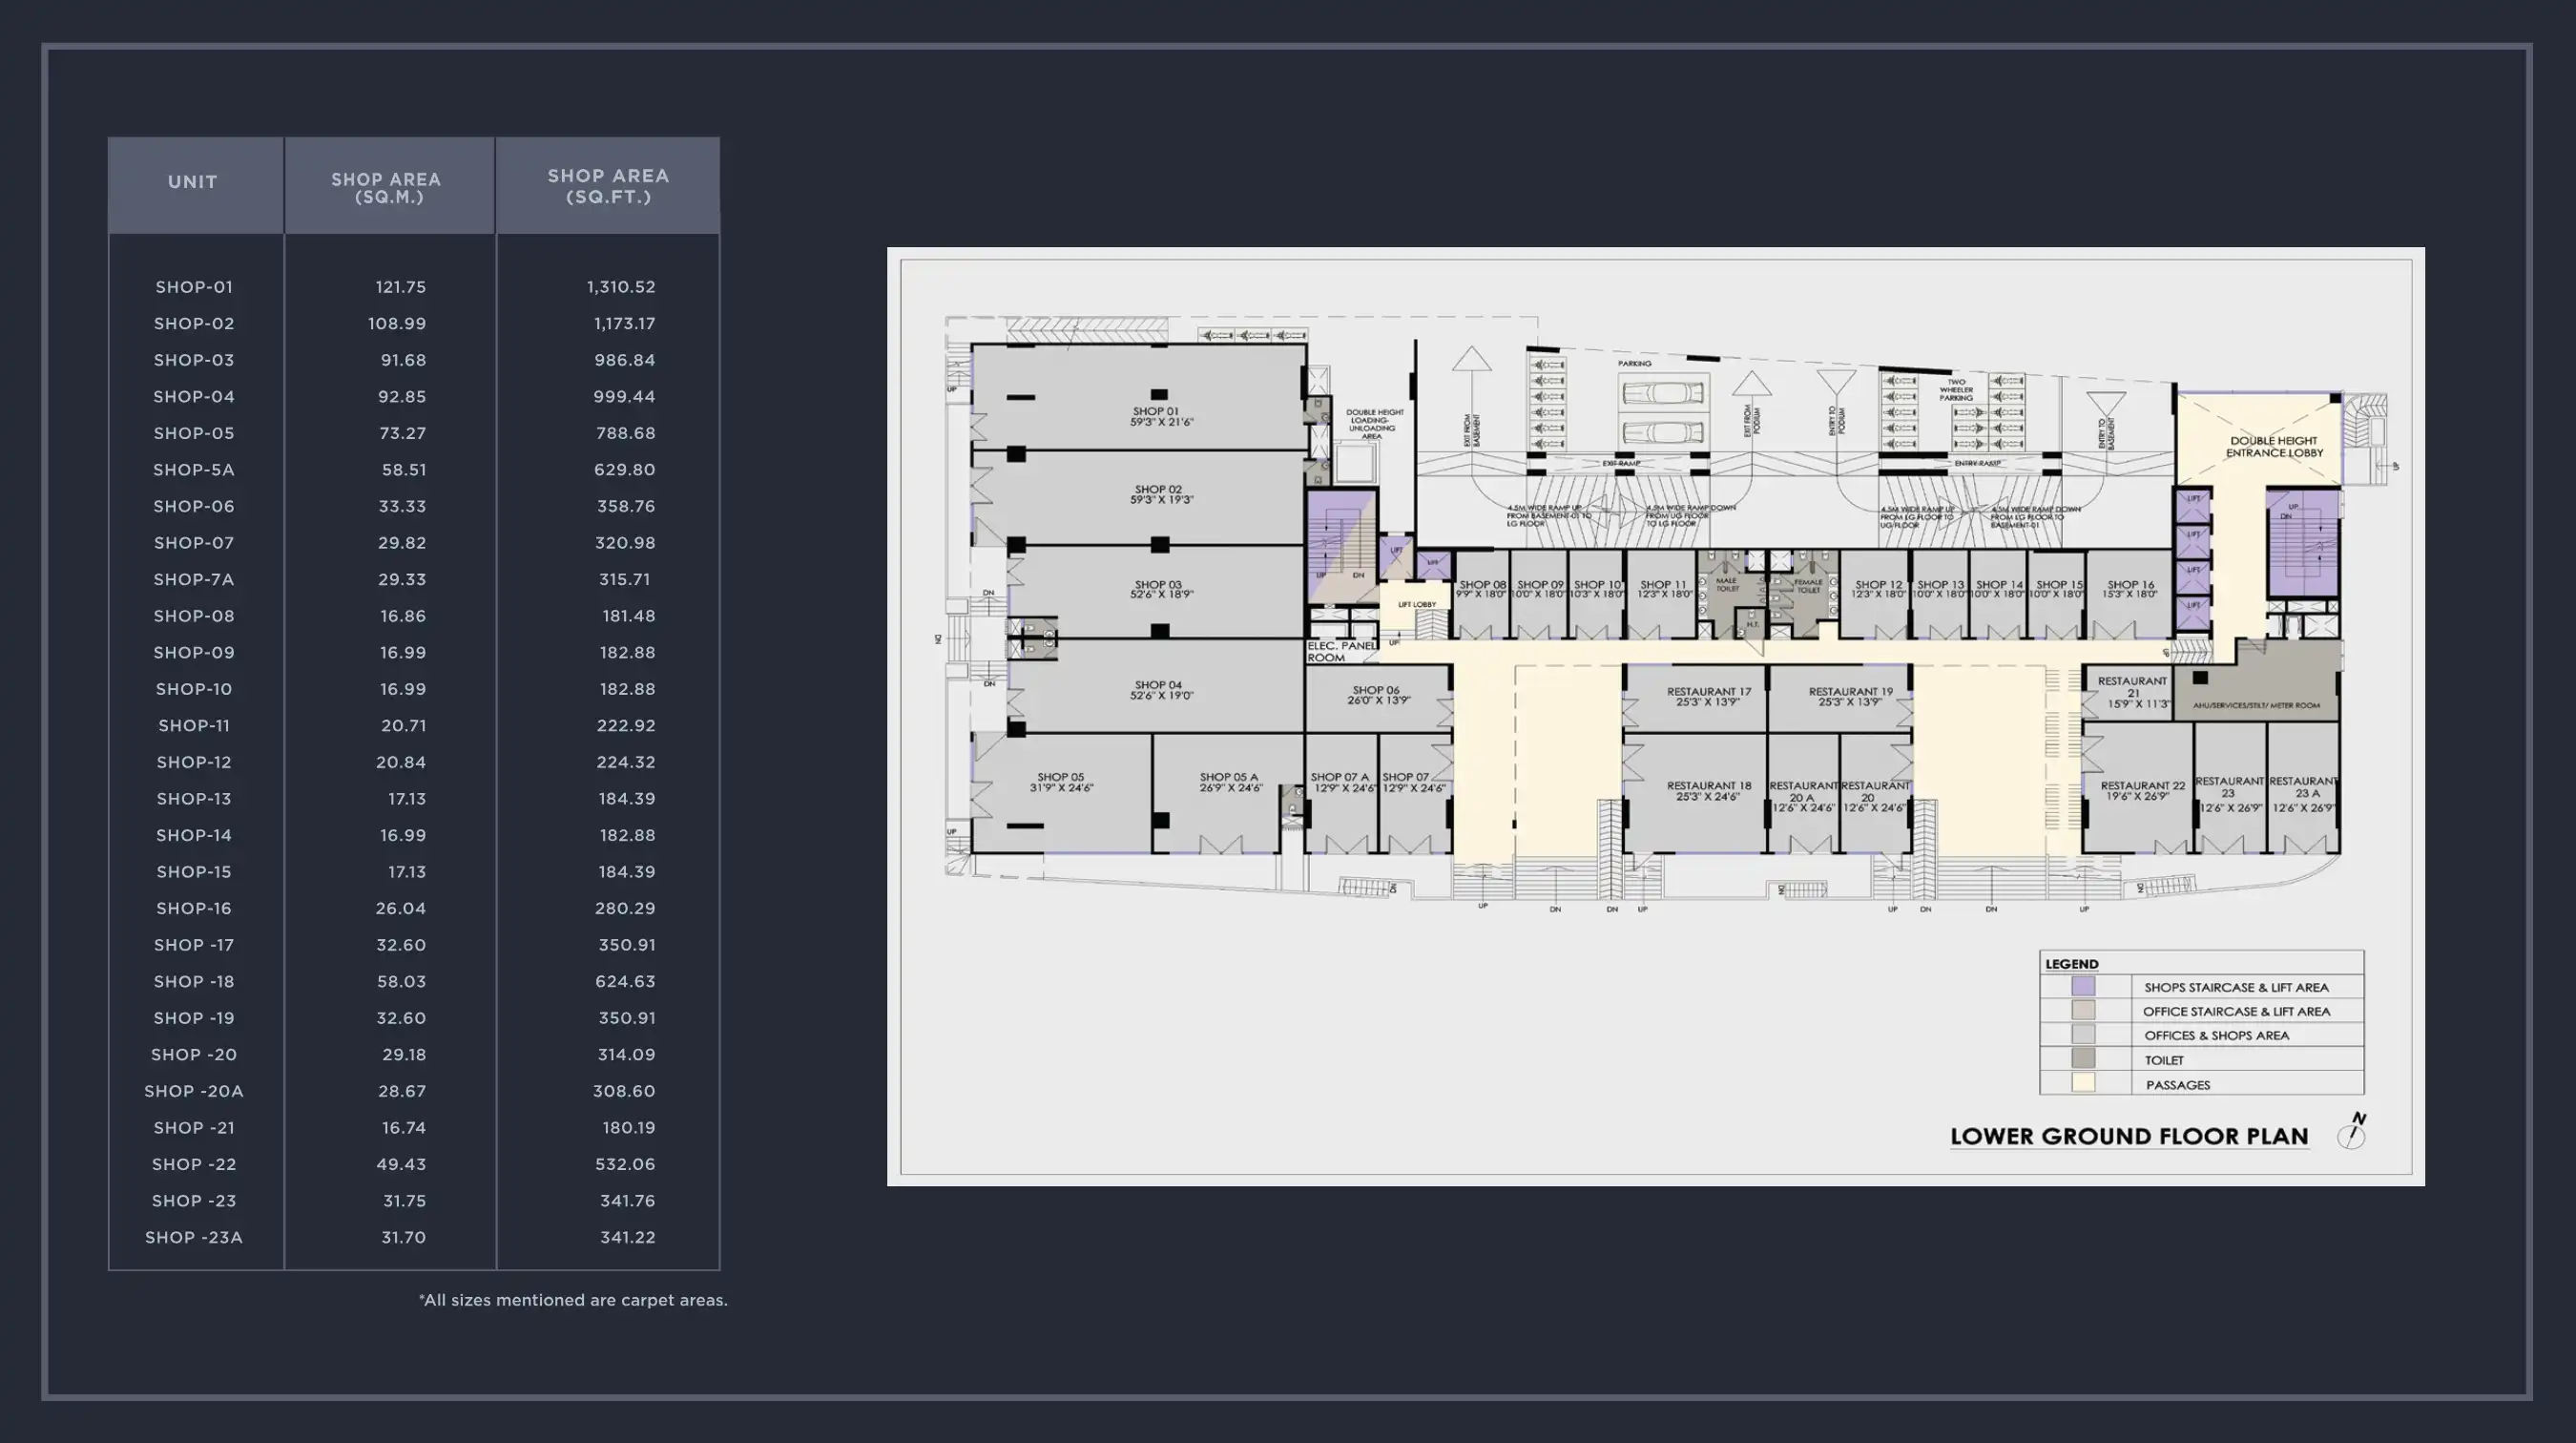This screenshot has width=2576, height=1443.
Task: Select the LIFT icon next to the Lift Lobby
Action: tap(1433, 563)
